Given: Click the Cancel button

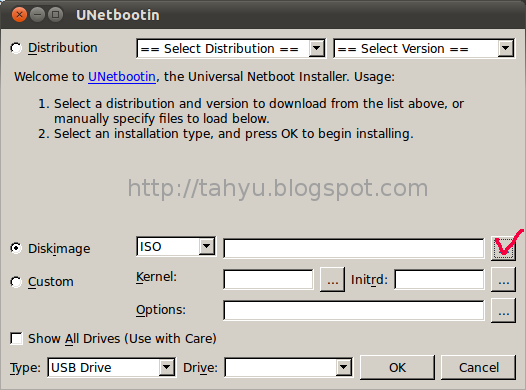Looking at the screenshot, I should tap(478, 368).
